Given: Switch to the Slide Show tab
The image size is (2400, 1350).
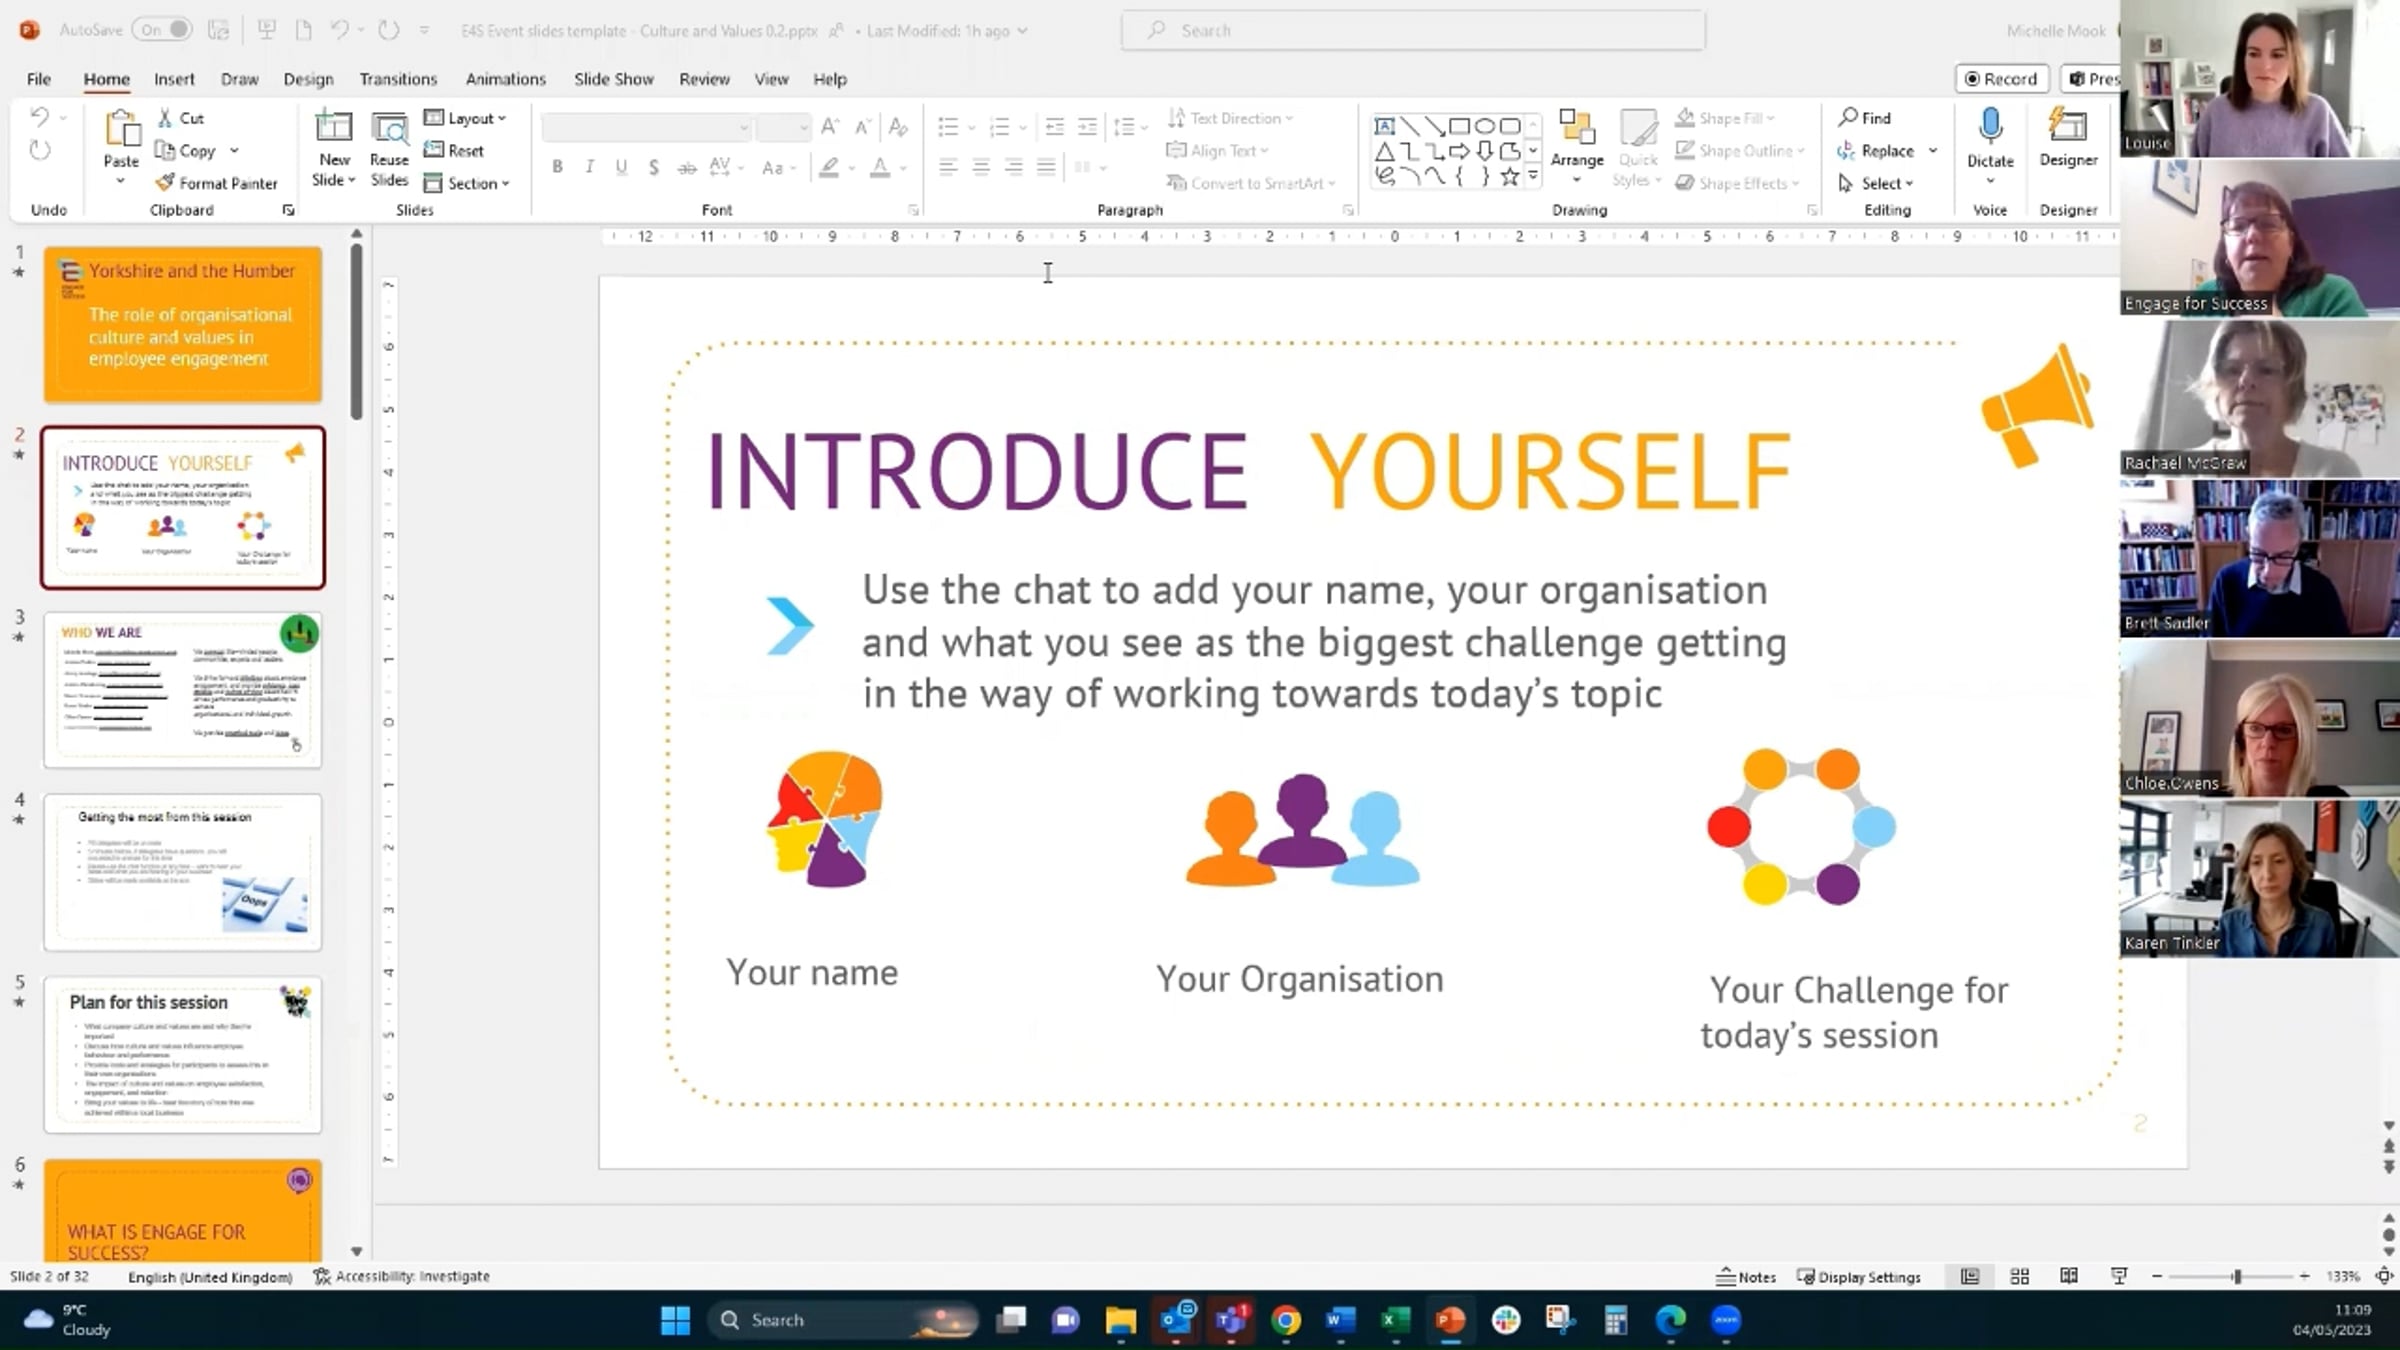Looking at the screenshot, I should click(613, 79).
